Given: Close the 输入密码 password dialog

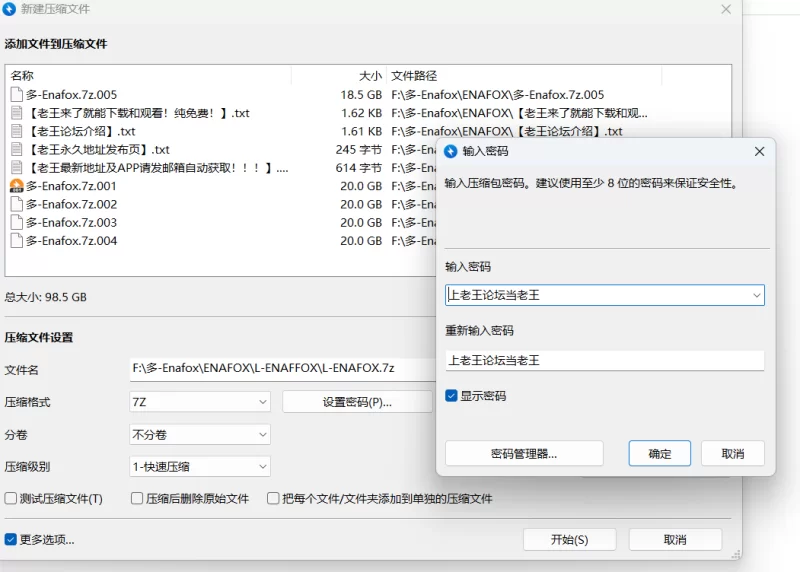Looking at the screenshot, I should click(x=759, y=151).
